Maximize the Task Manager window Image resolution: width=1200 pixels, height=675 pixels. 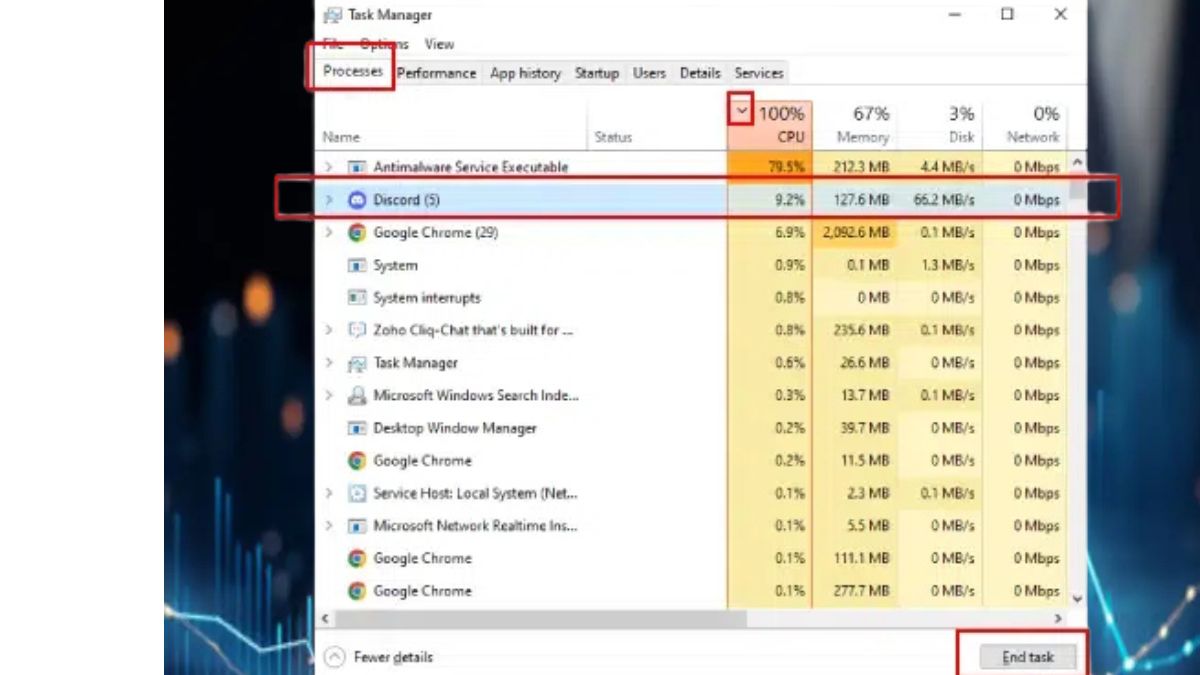(1008, 14)
